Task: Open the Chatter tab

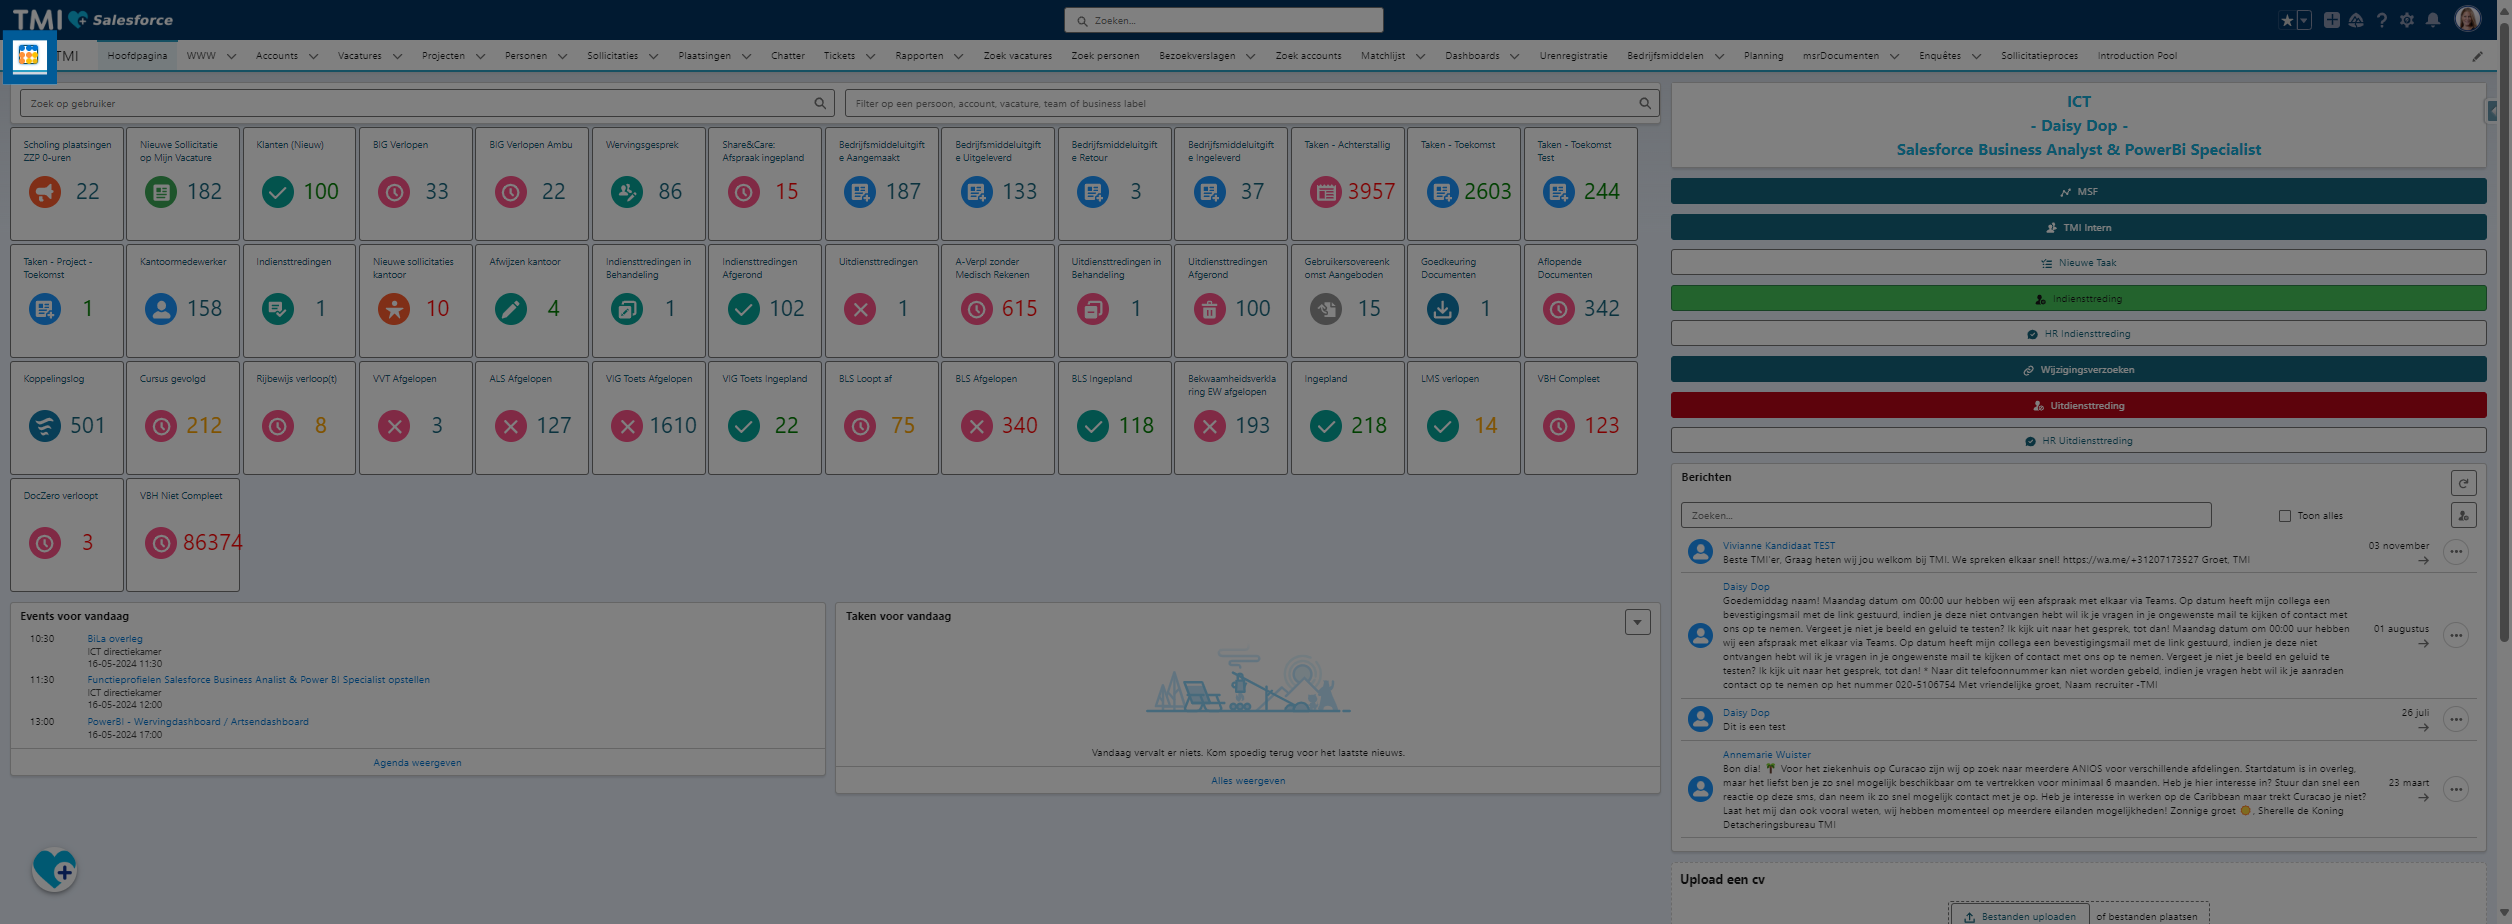Action: (788, 56)
